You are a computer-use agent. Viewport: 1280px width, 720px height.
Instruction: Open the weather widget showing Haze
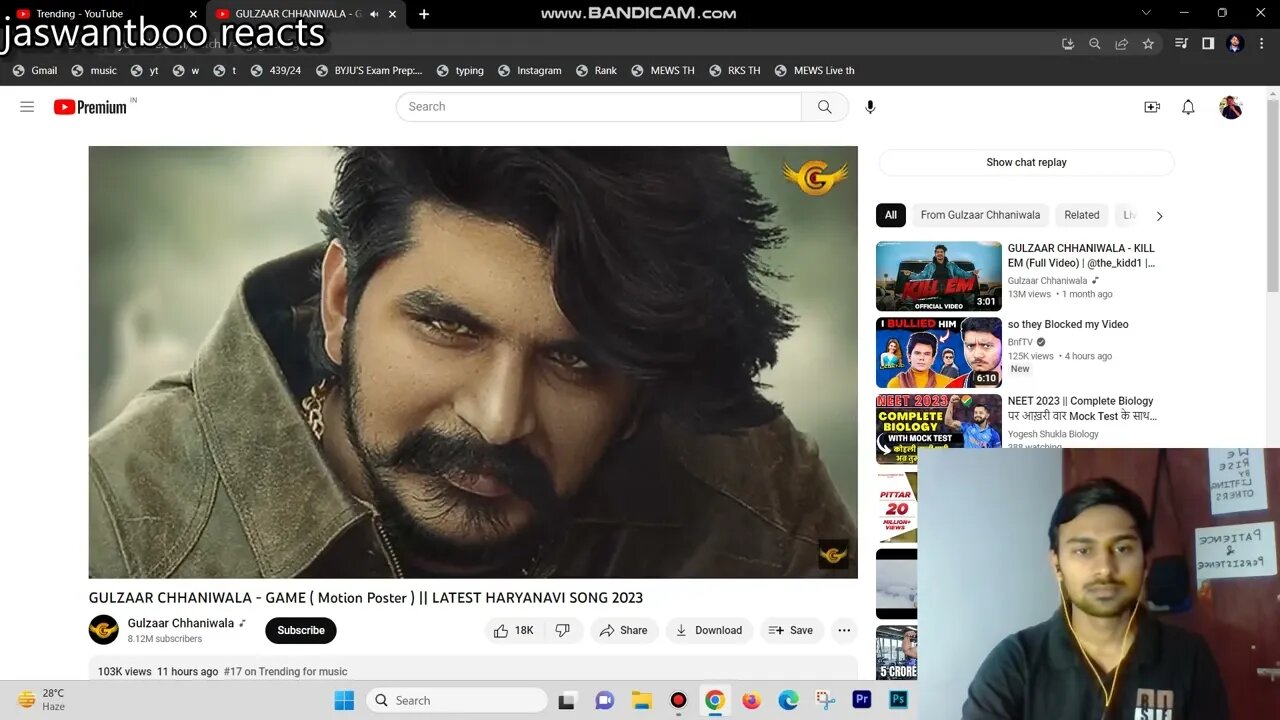pos(42,699)
